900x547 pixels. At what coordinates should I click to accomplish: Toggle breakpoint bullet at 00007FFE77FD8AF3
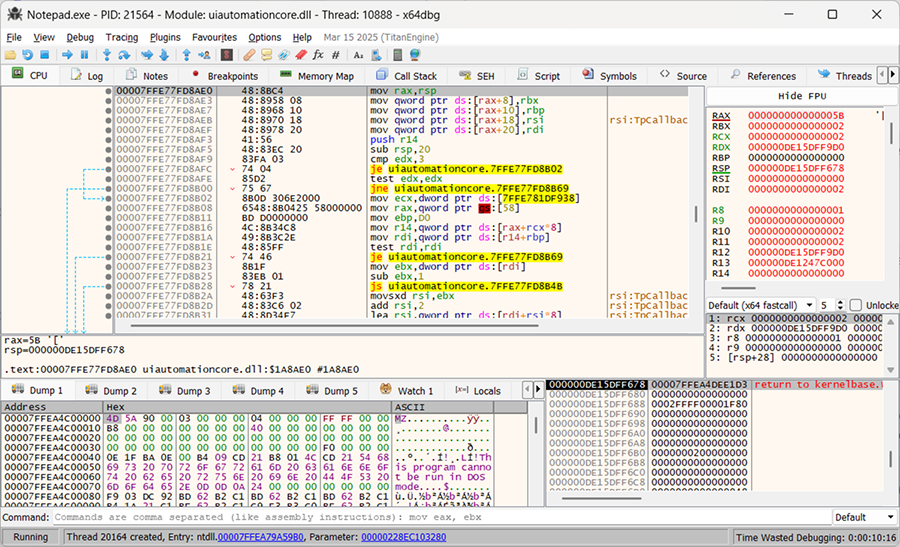tap(108, 139)
